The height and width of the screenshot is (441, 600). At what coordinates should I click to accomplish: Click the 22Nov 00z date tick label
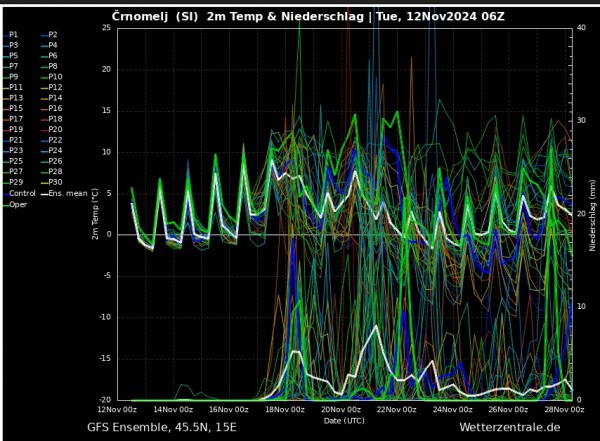click(397, 410)
